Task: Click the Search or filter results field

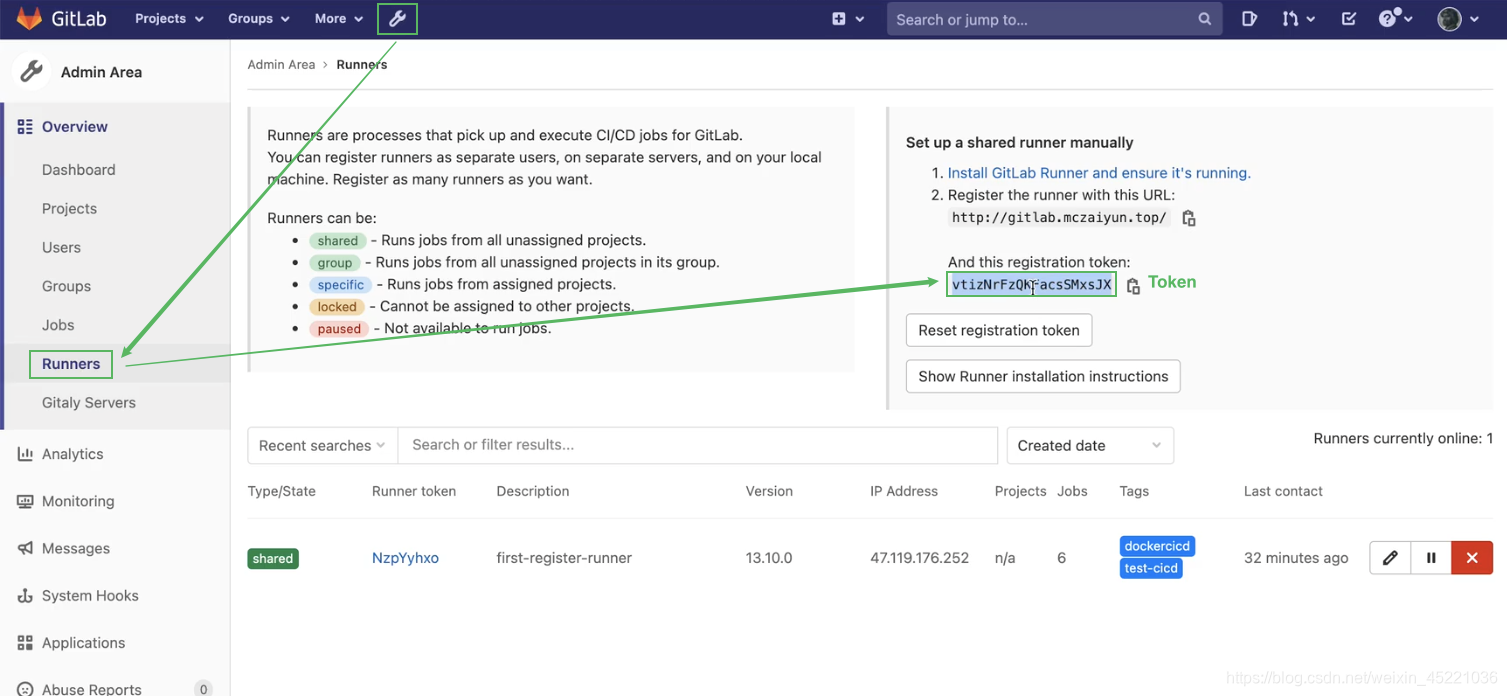Action: 698,445
